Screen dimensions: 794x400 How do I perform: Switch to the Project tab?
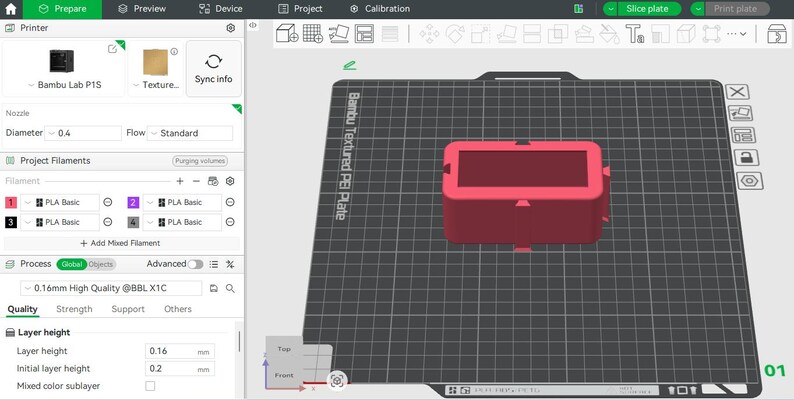[300, 9]
